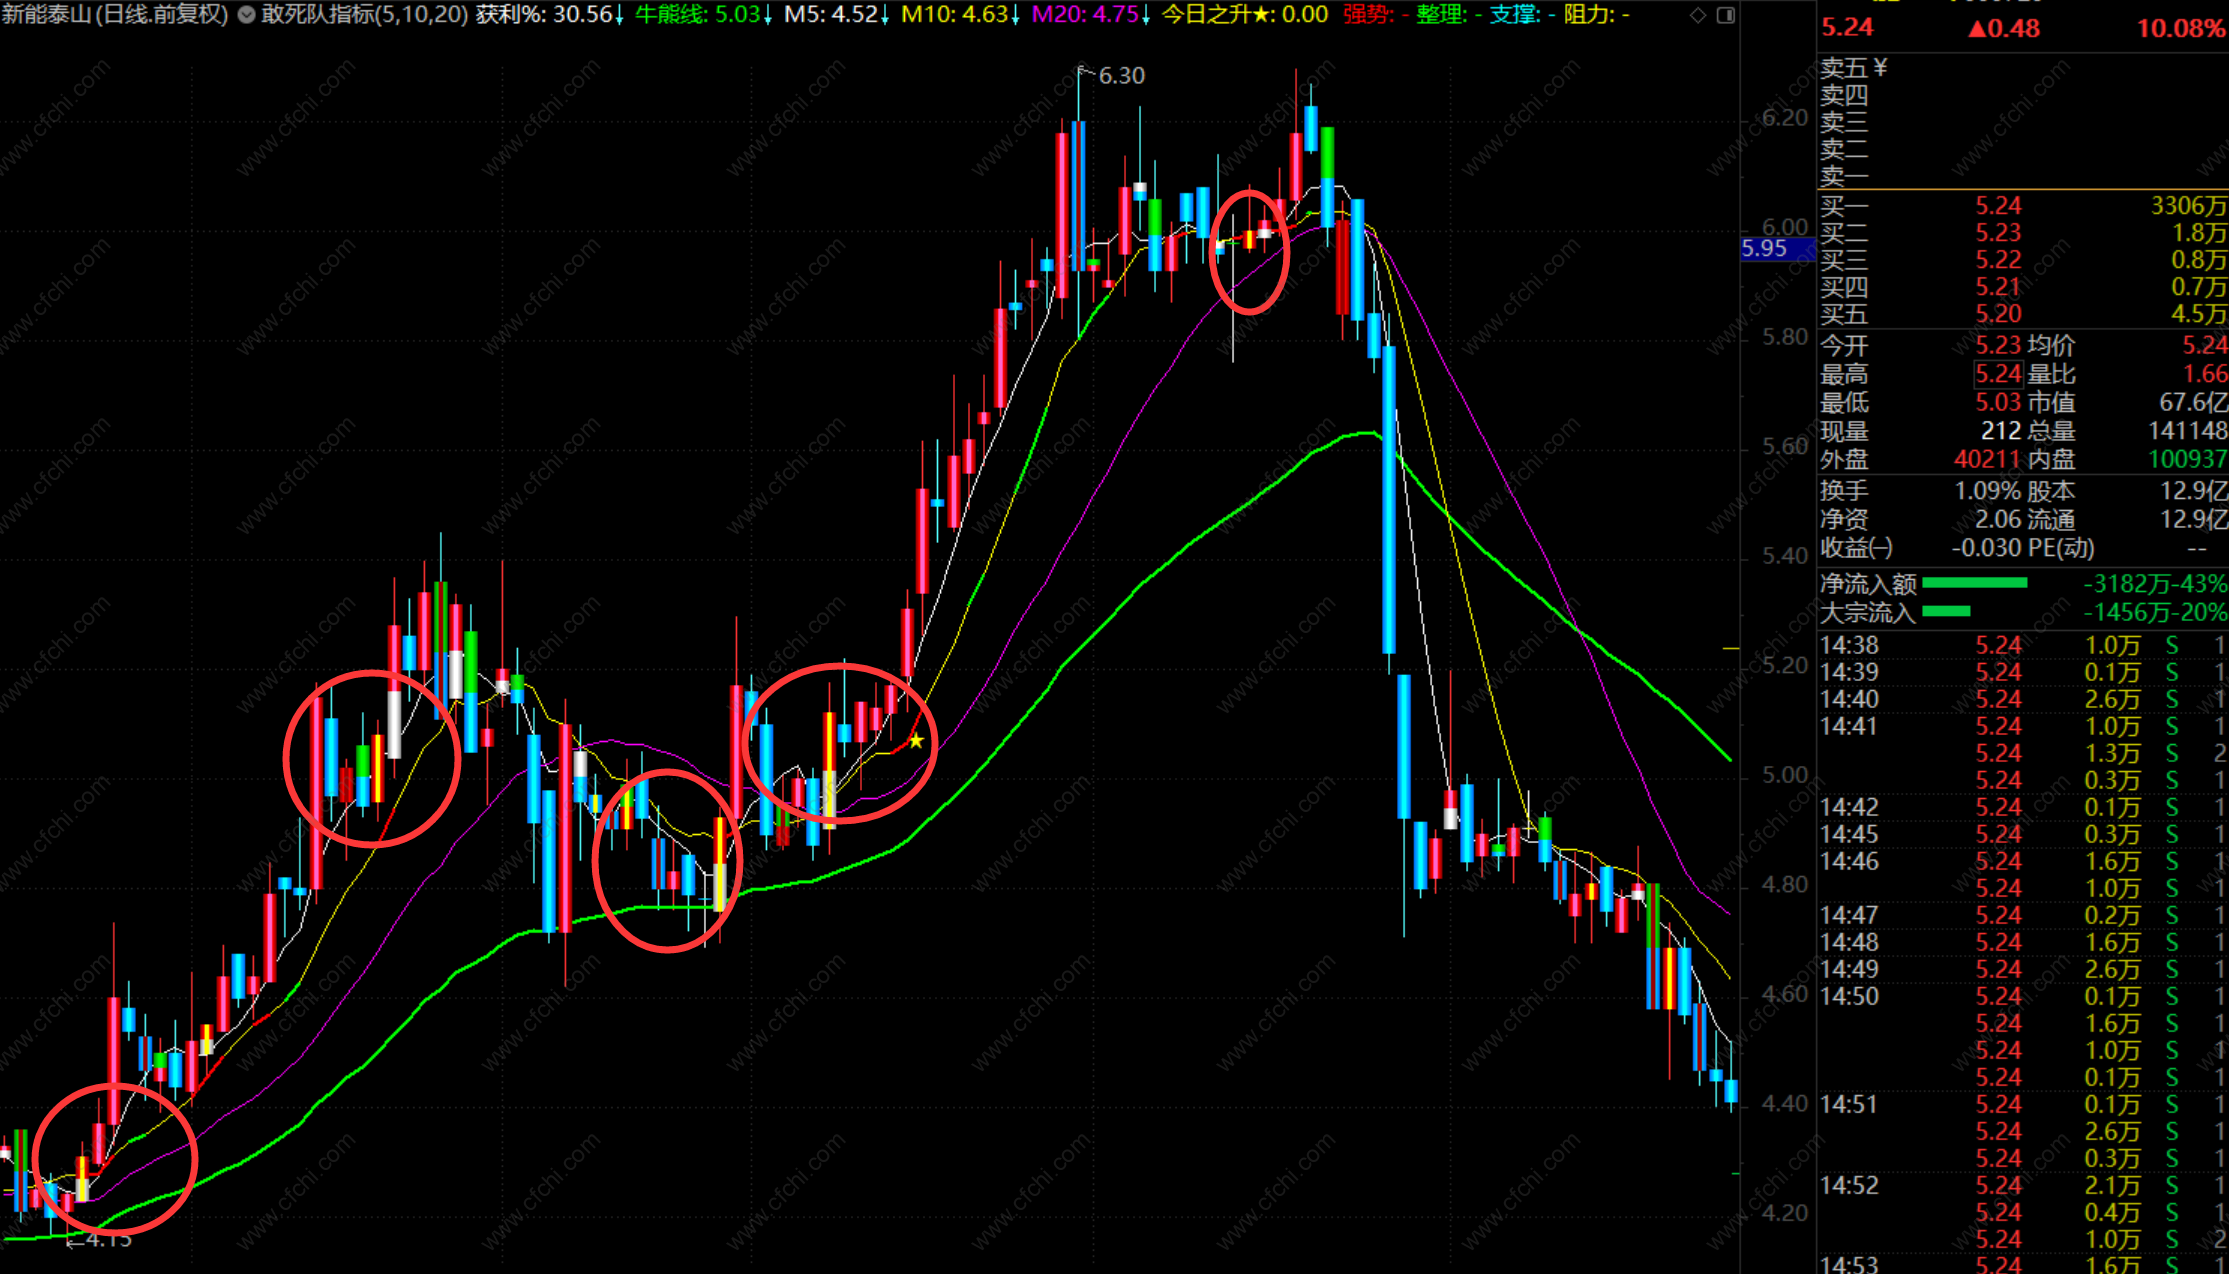
Task: Click the 大宗流入 green bar
Action: (x=1946, y=611)
